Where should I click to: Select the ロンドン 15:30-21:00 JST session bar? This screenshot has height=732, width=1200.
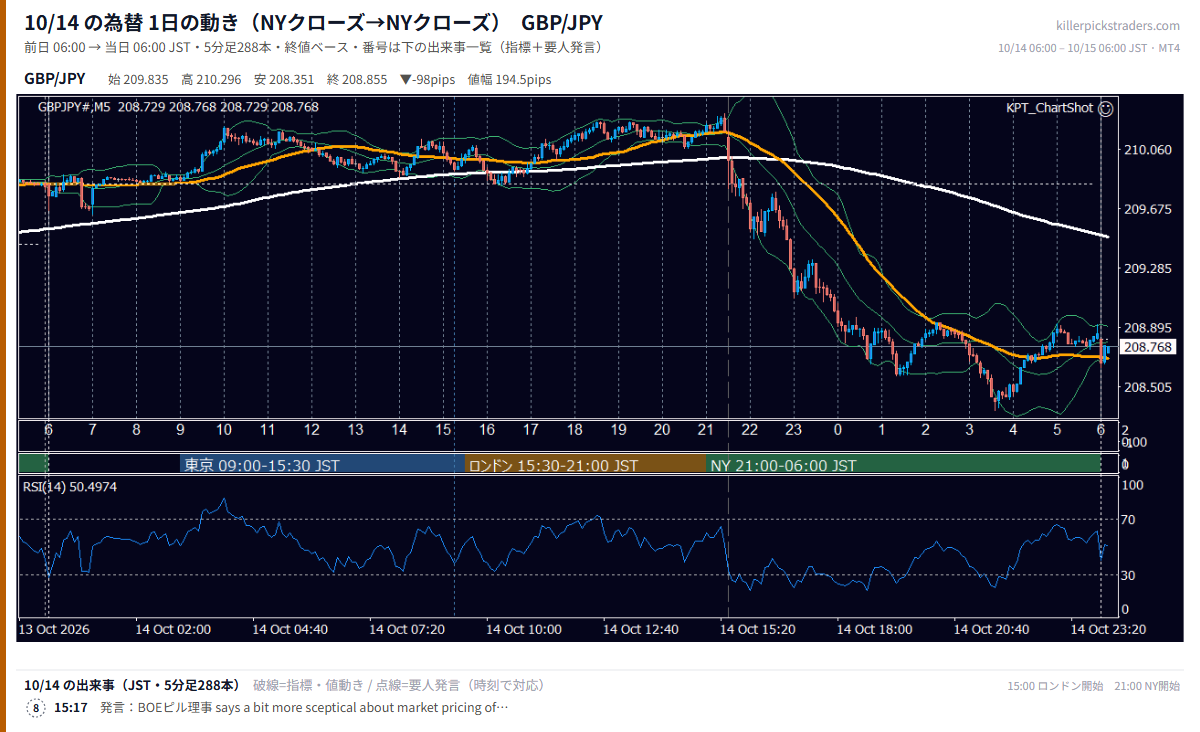[x=586, y=465]
